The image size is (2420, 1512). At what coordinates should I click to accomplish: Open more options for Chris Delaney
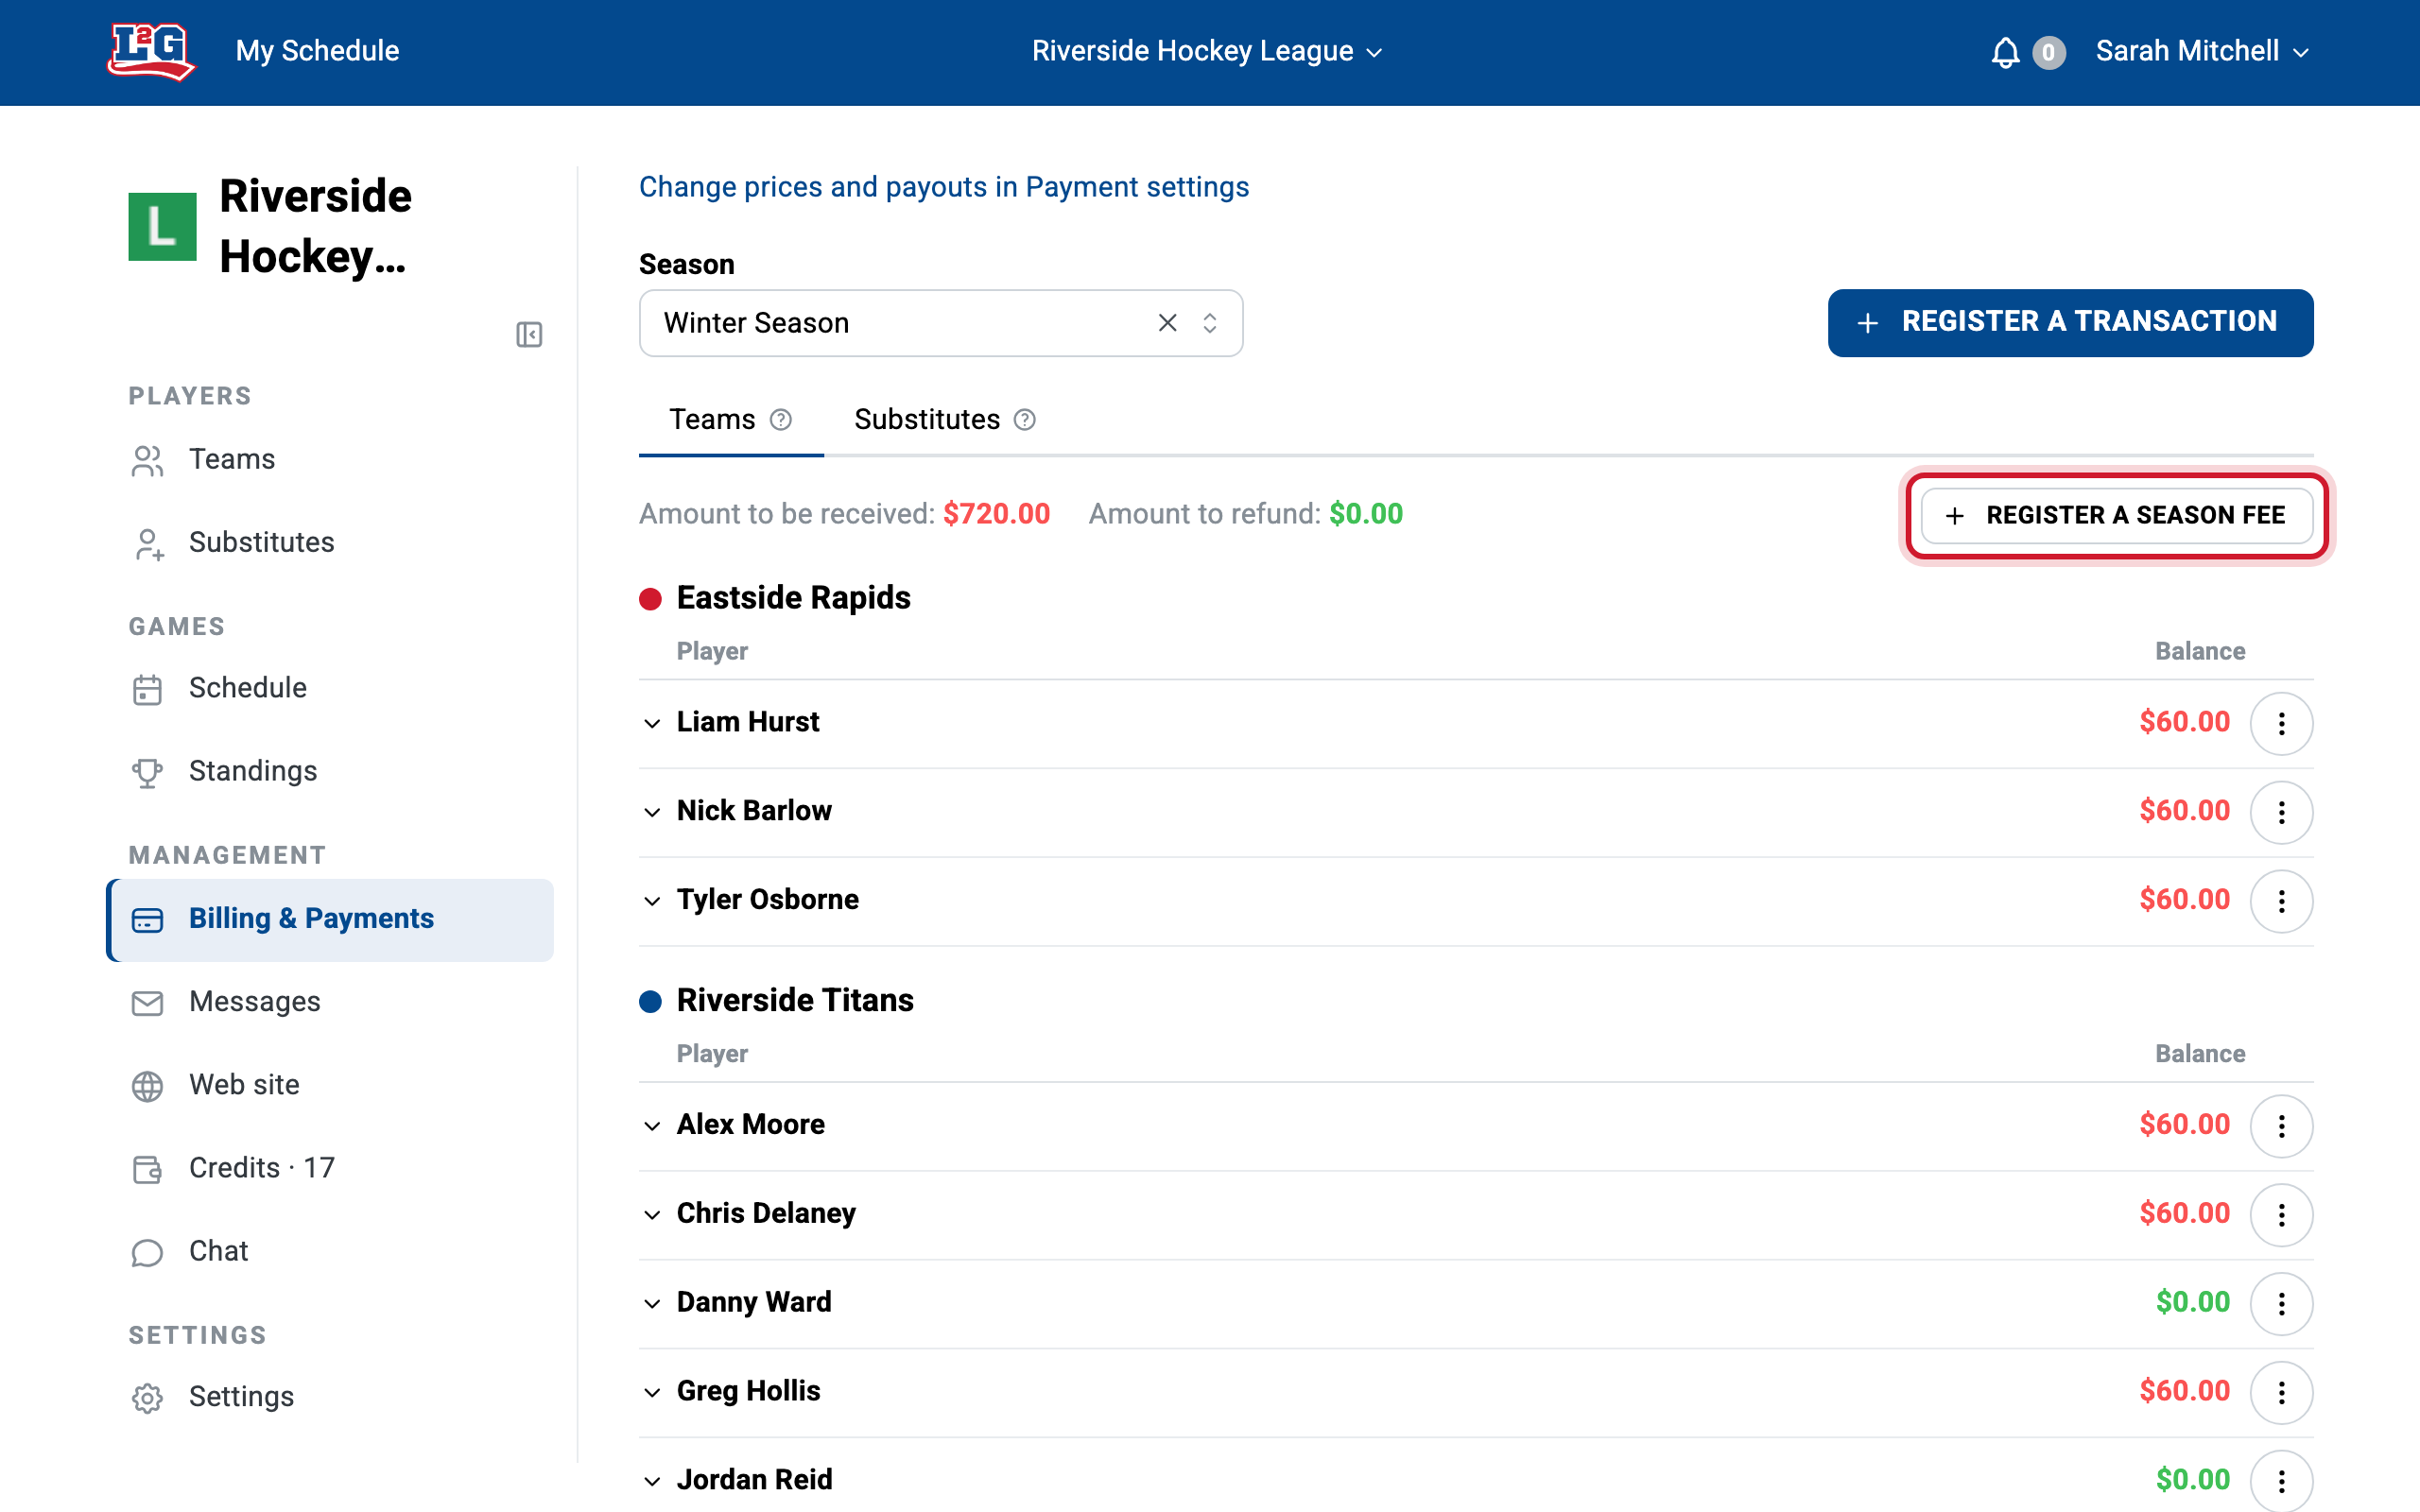point(2281,1215)
